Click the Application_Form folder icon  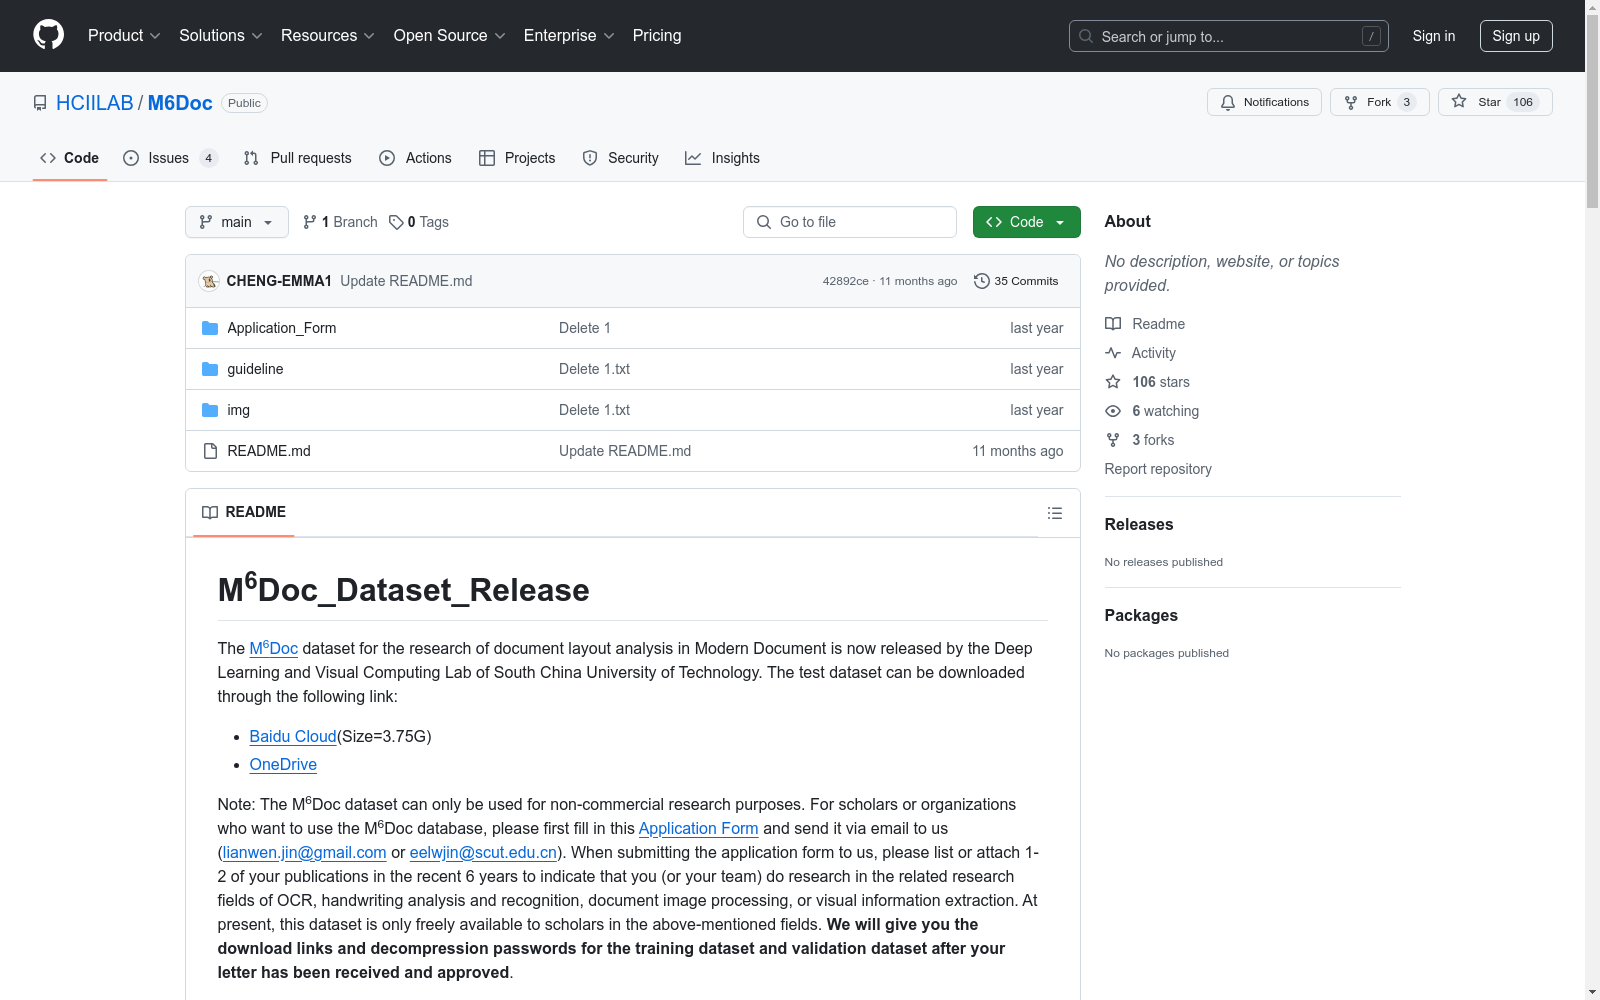point(210,328)
